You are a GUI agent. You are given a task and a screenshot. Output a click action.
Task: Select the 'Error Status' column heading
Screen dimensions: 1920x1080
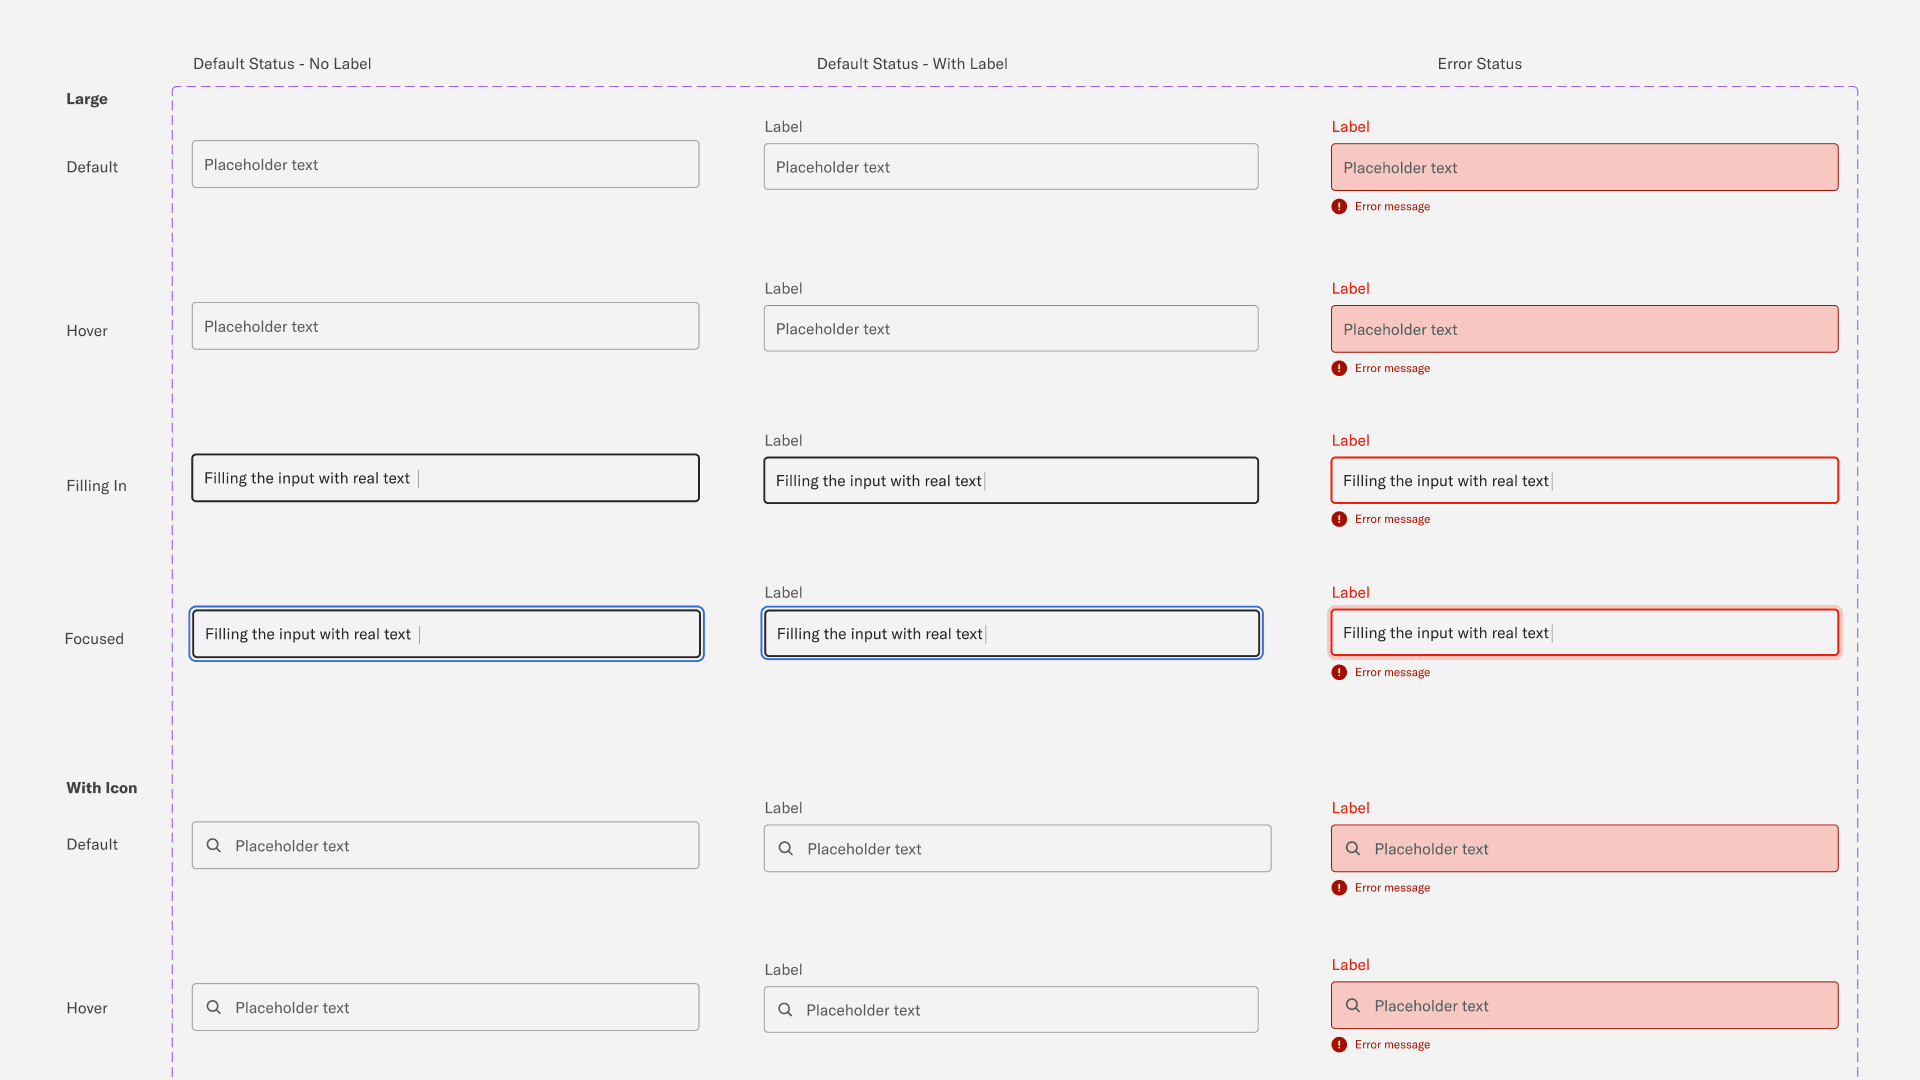click(1479, 64)
